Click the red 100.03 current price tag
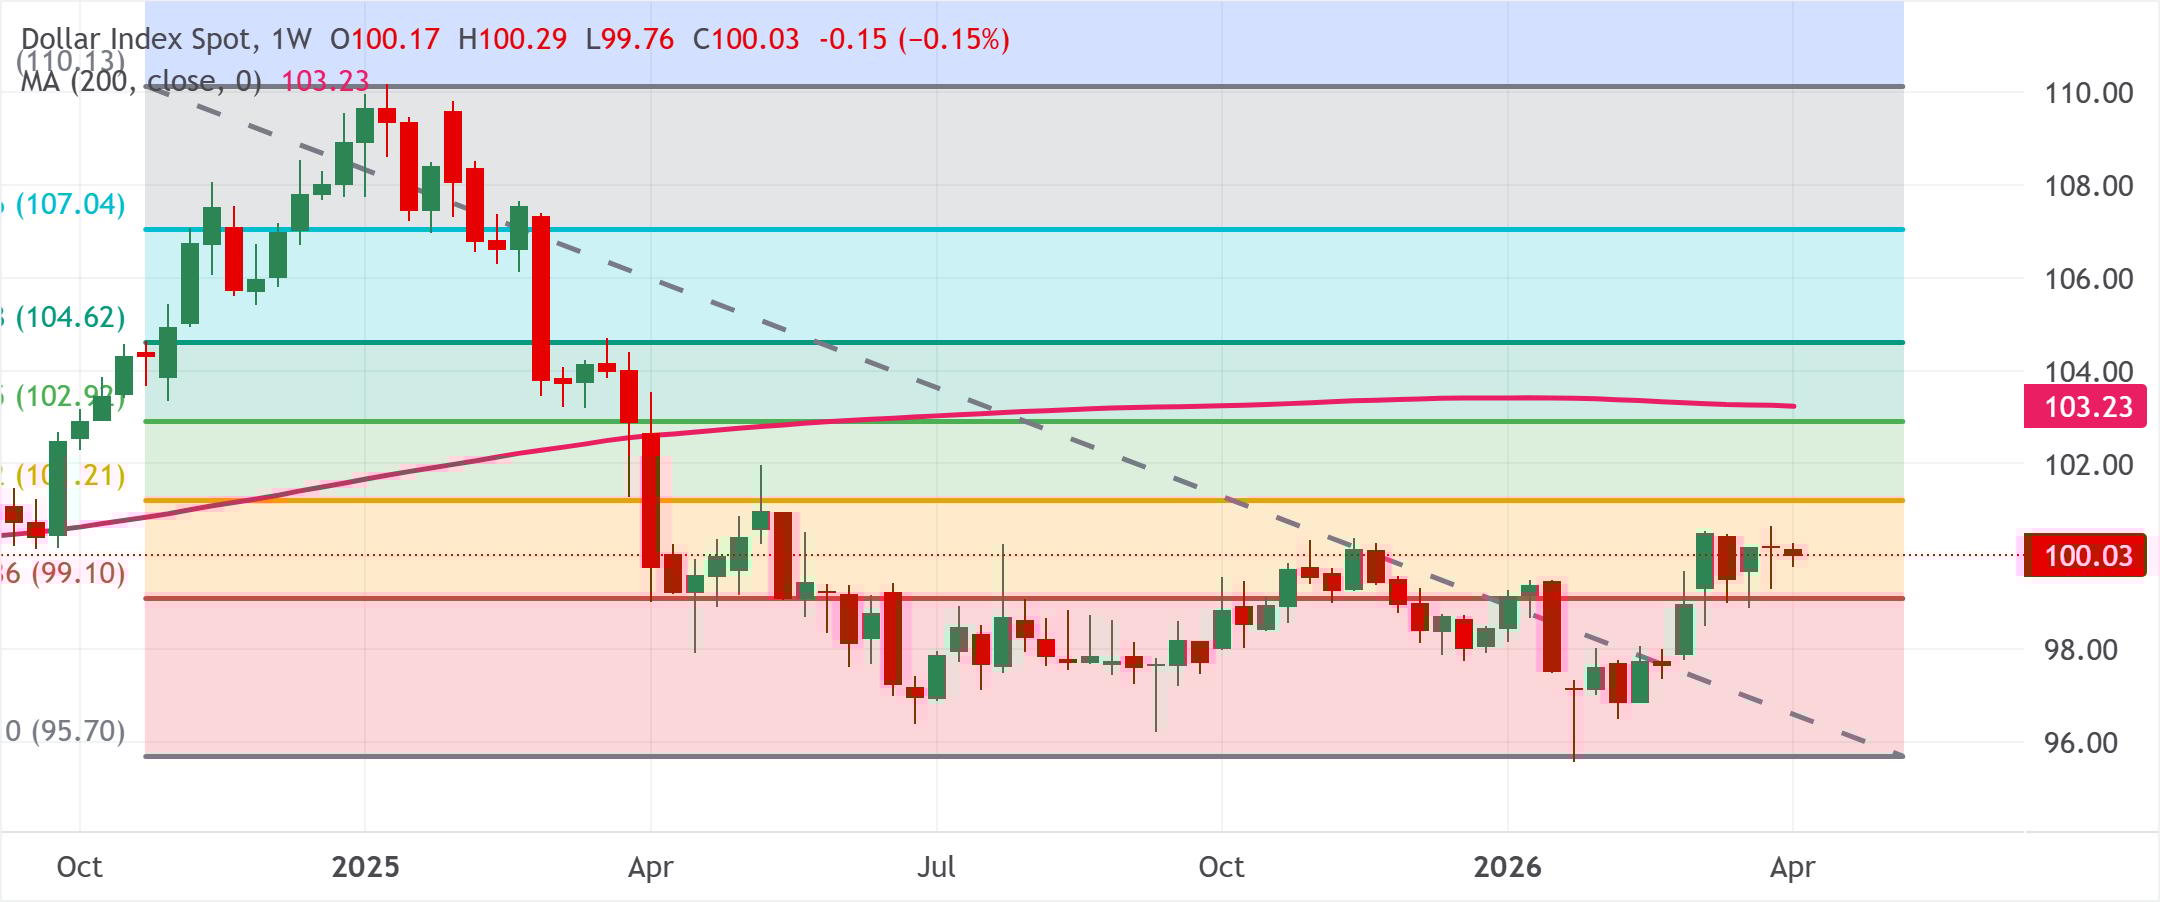This screenshot has width=2160, height=902. pos(2087,556)
